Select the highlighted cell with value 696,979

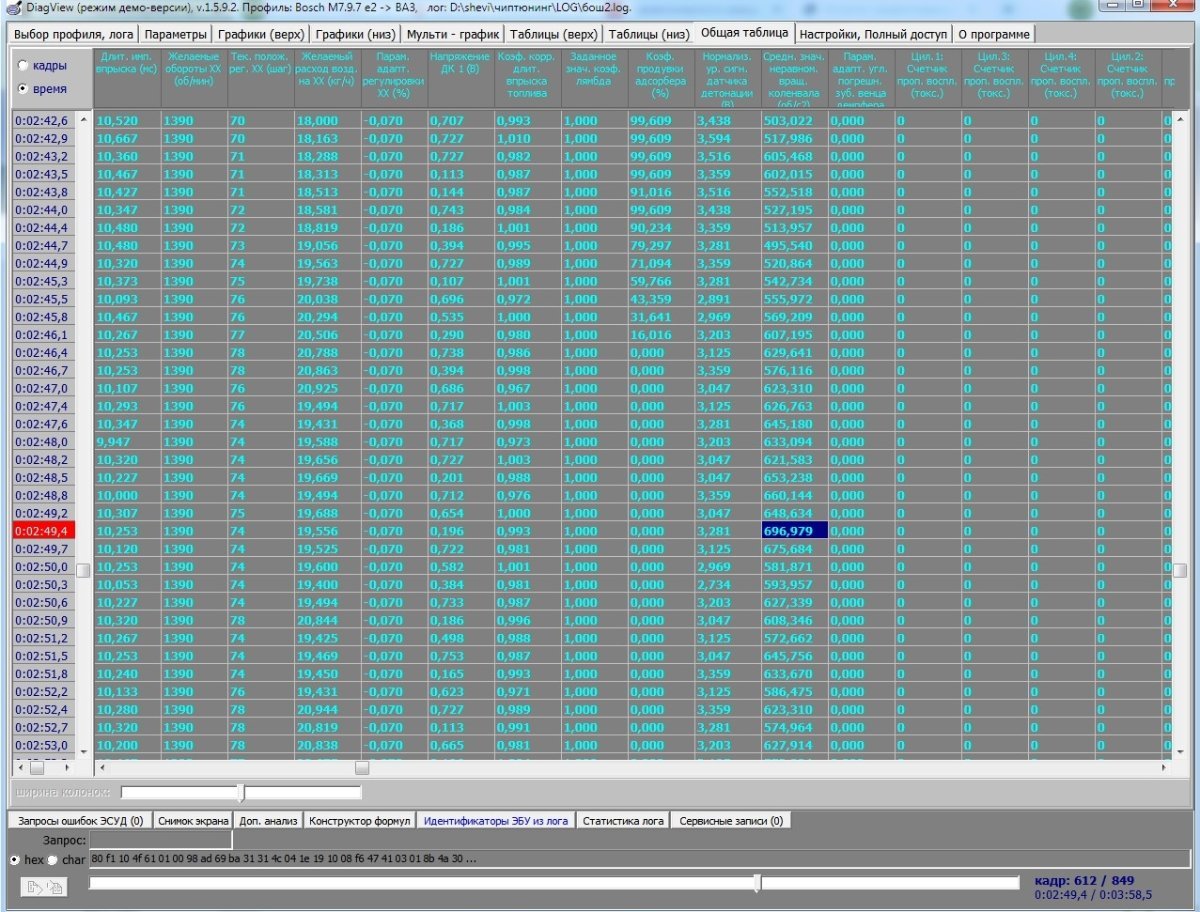(x=794, y=531)
